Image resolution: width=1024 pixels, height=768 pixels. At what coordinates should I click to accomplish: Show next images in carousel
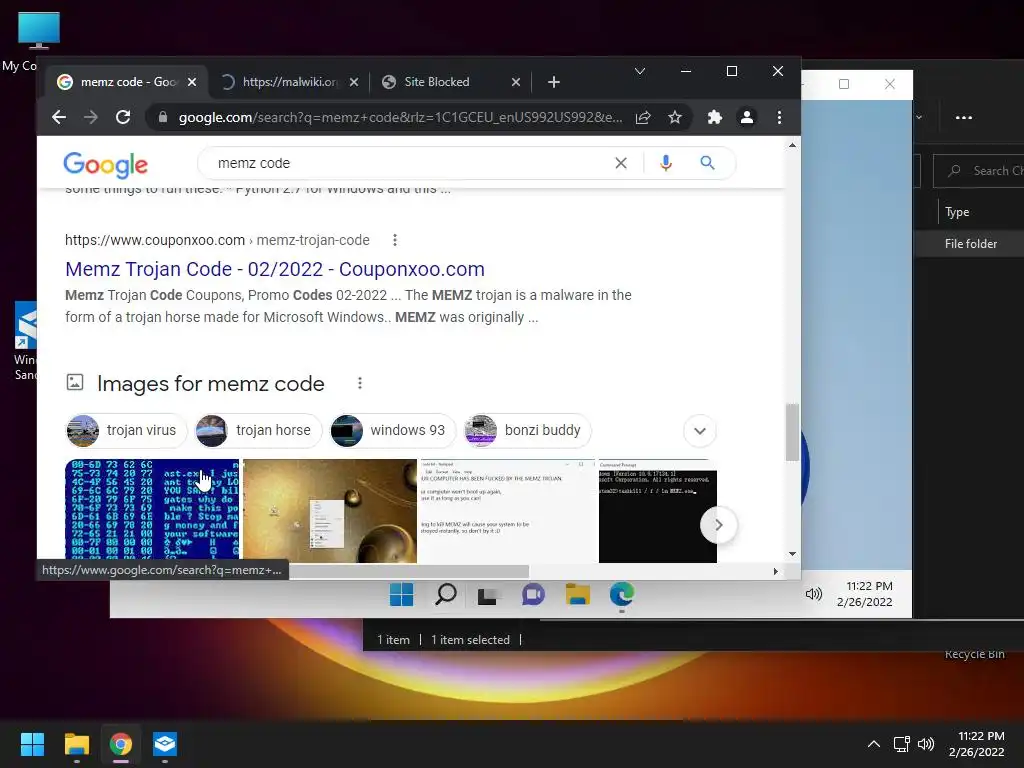pos(718,525)
